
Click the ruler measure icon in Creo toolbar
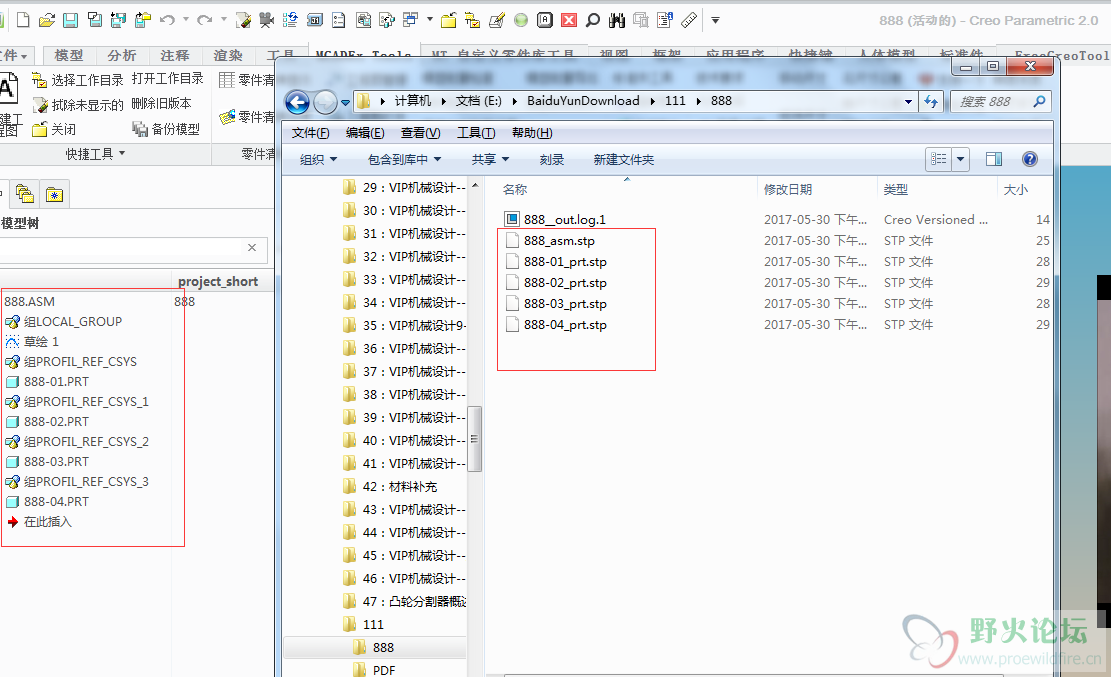[689, 20]
